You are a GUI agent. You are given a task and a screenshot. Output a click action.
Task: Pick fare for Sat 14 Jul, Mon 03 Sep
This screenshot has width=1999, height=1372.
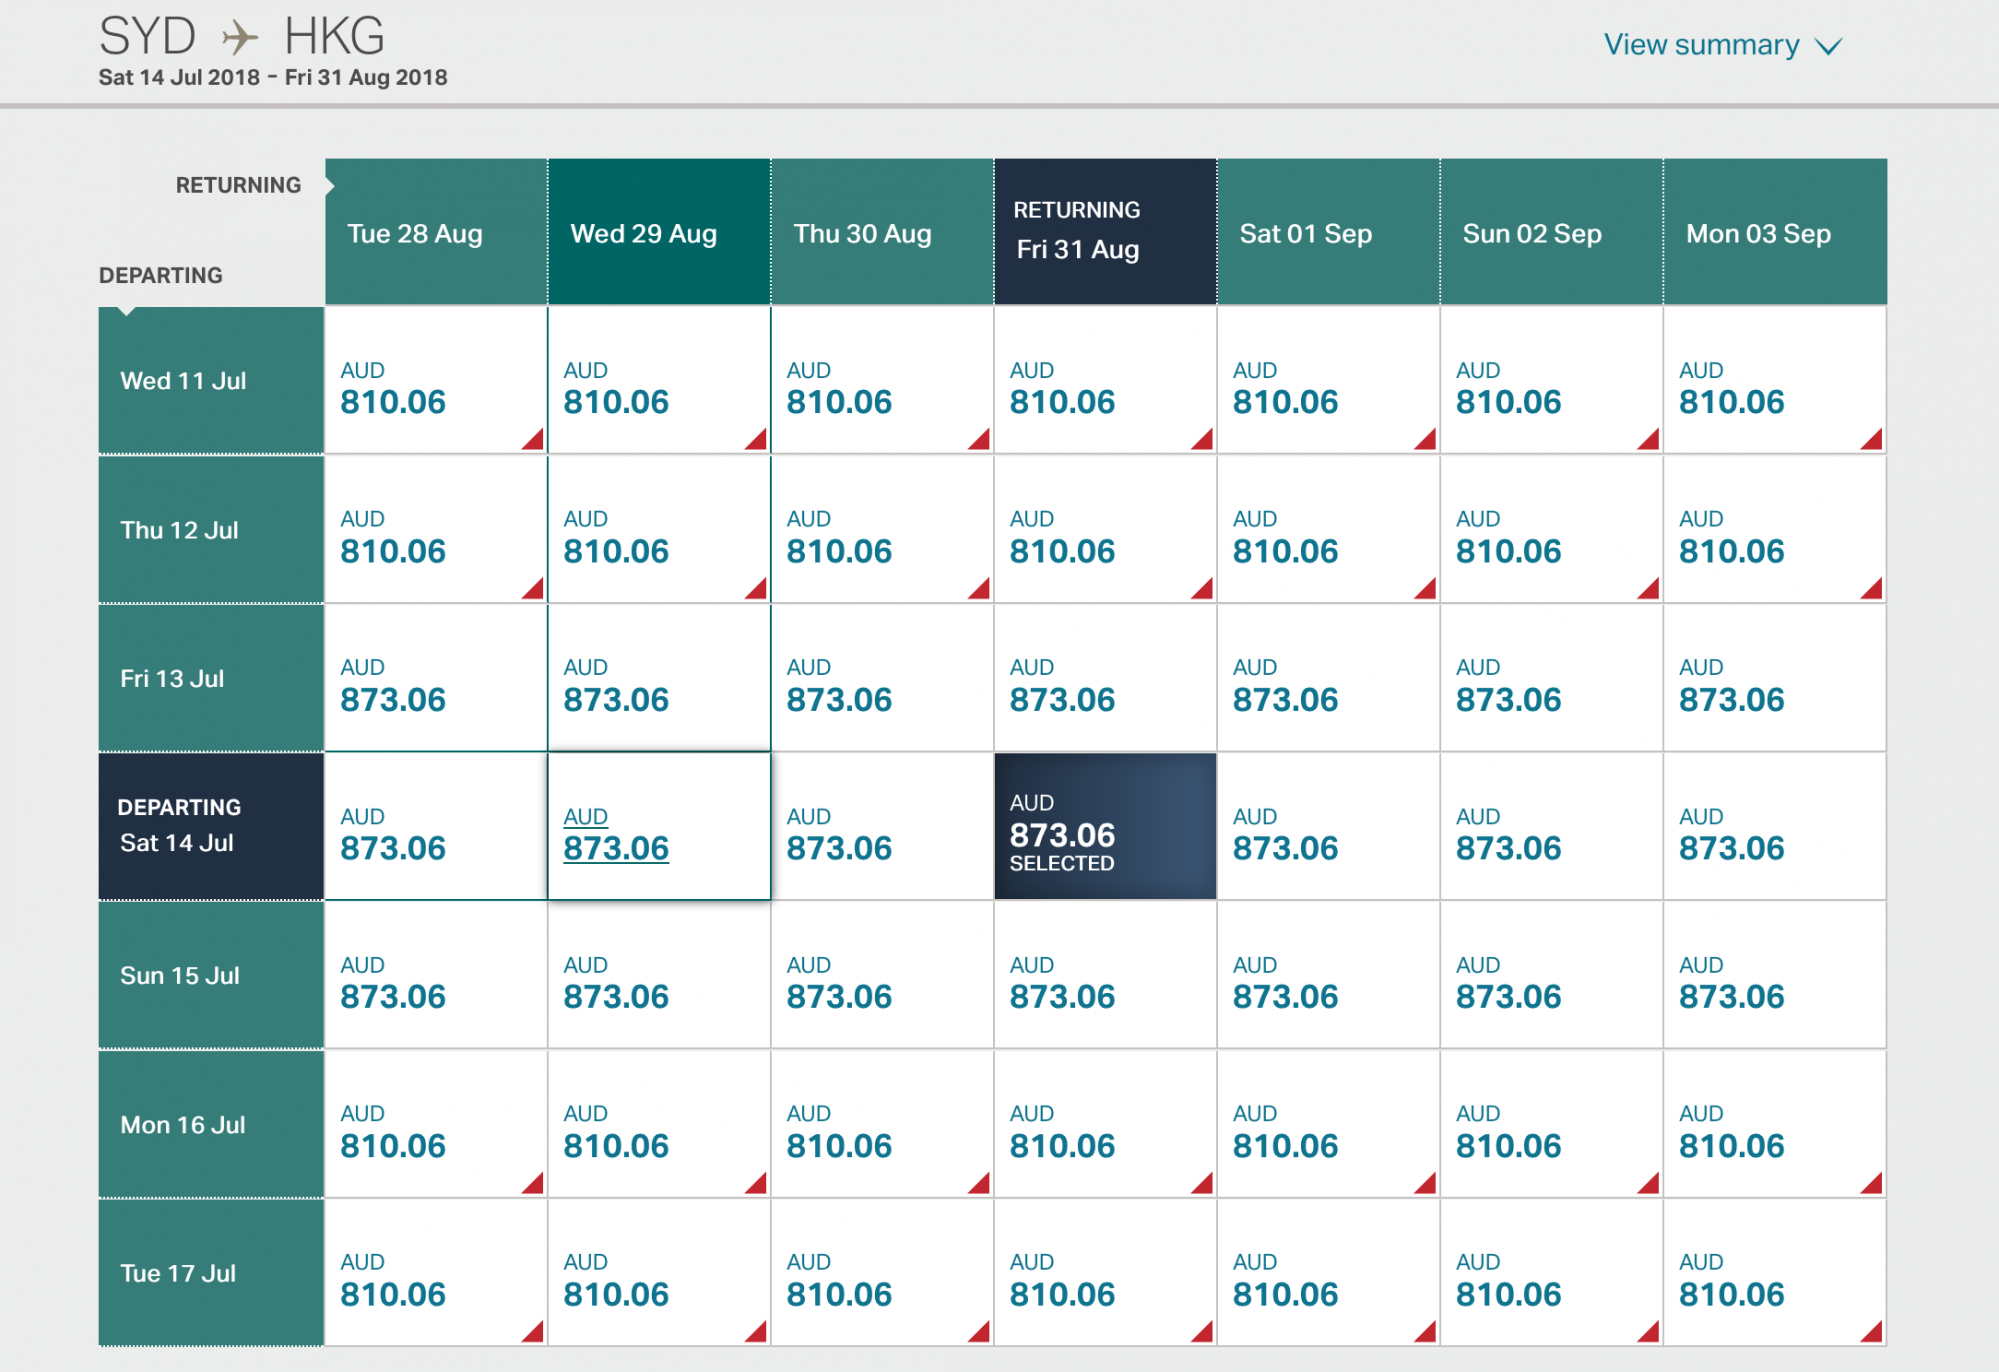1775,826
